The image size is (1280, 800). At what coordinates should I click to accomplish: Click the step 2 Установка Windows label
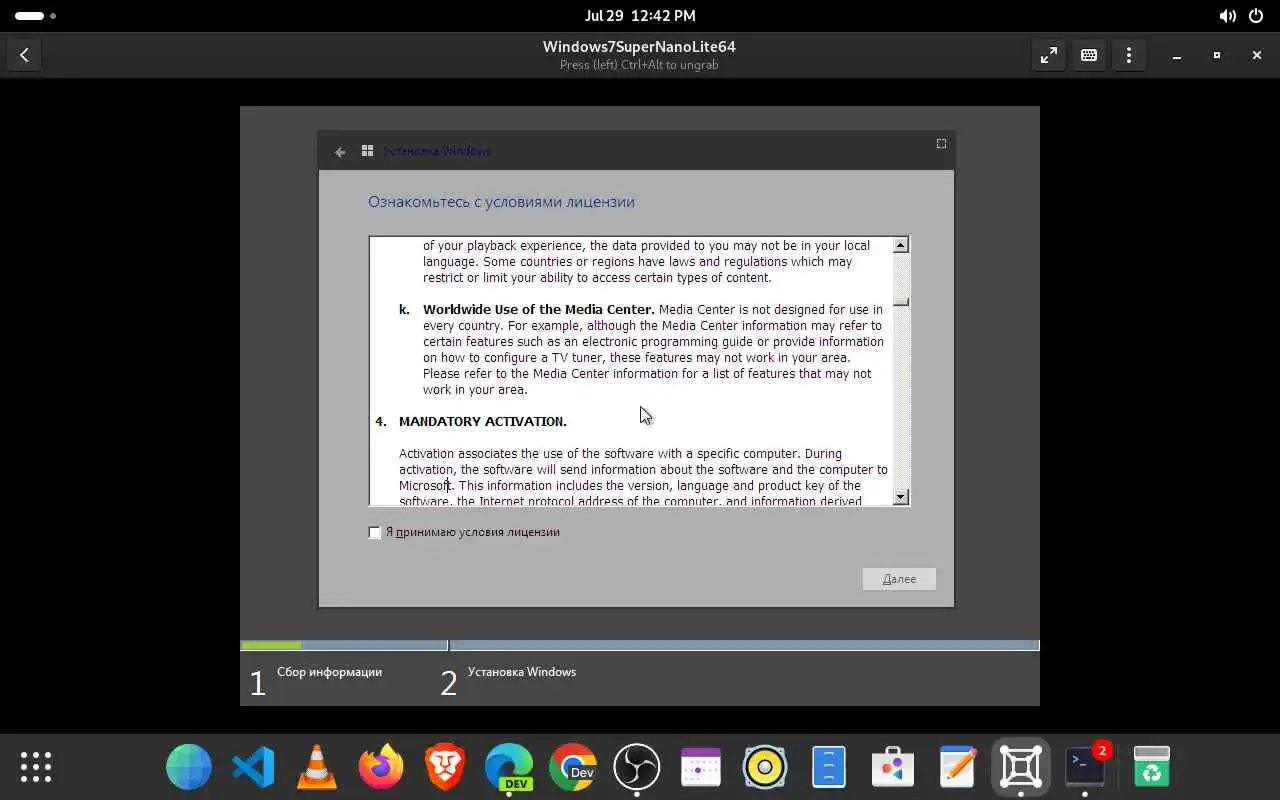coord(522,672)
